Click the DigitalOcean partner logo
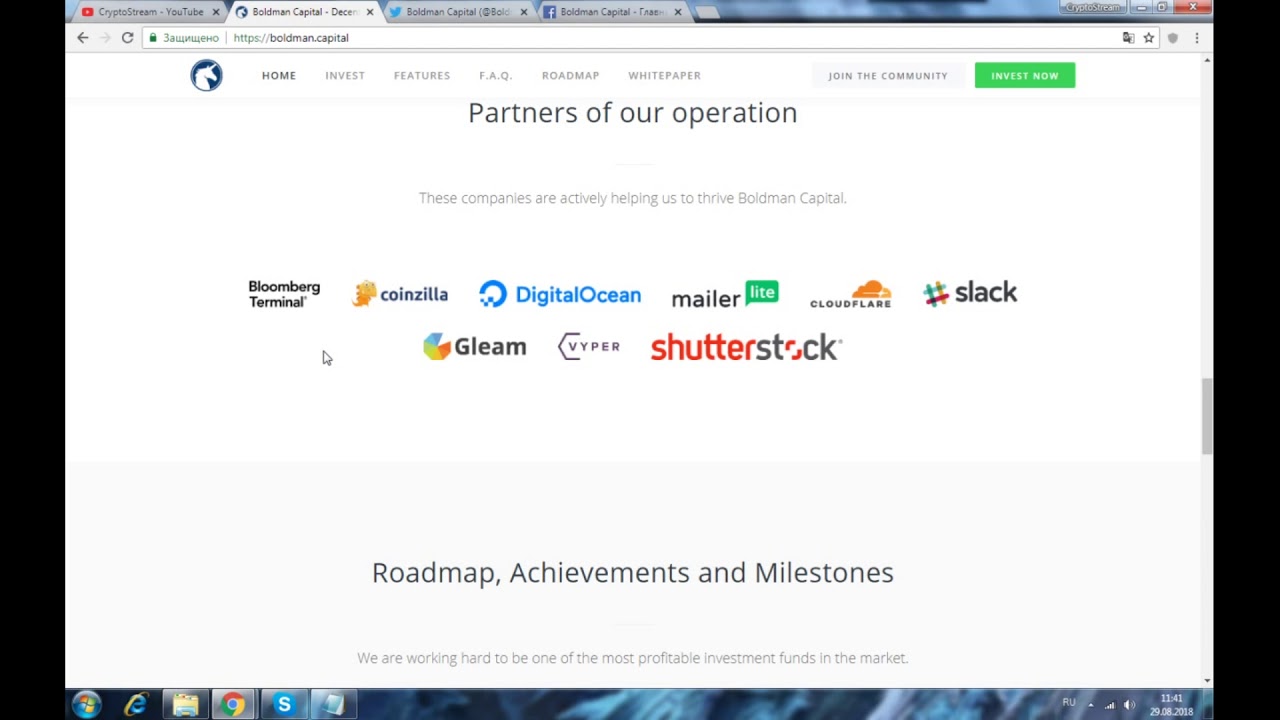This screenshot has width=1280, height=720. (x=560, y=294)
